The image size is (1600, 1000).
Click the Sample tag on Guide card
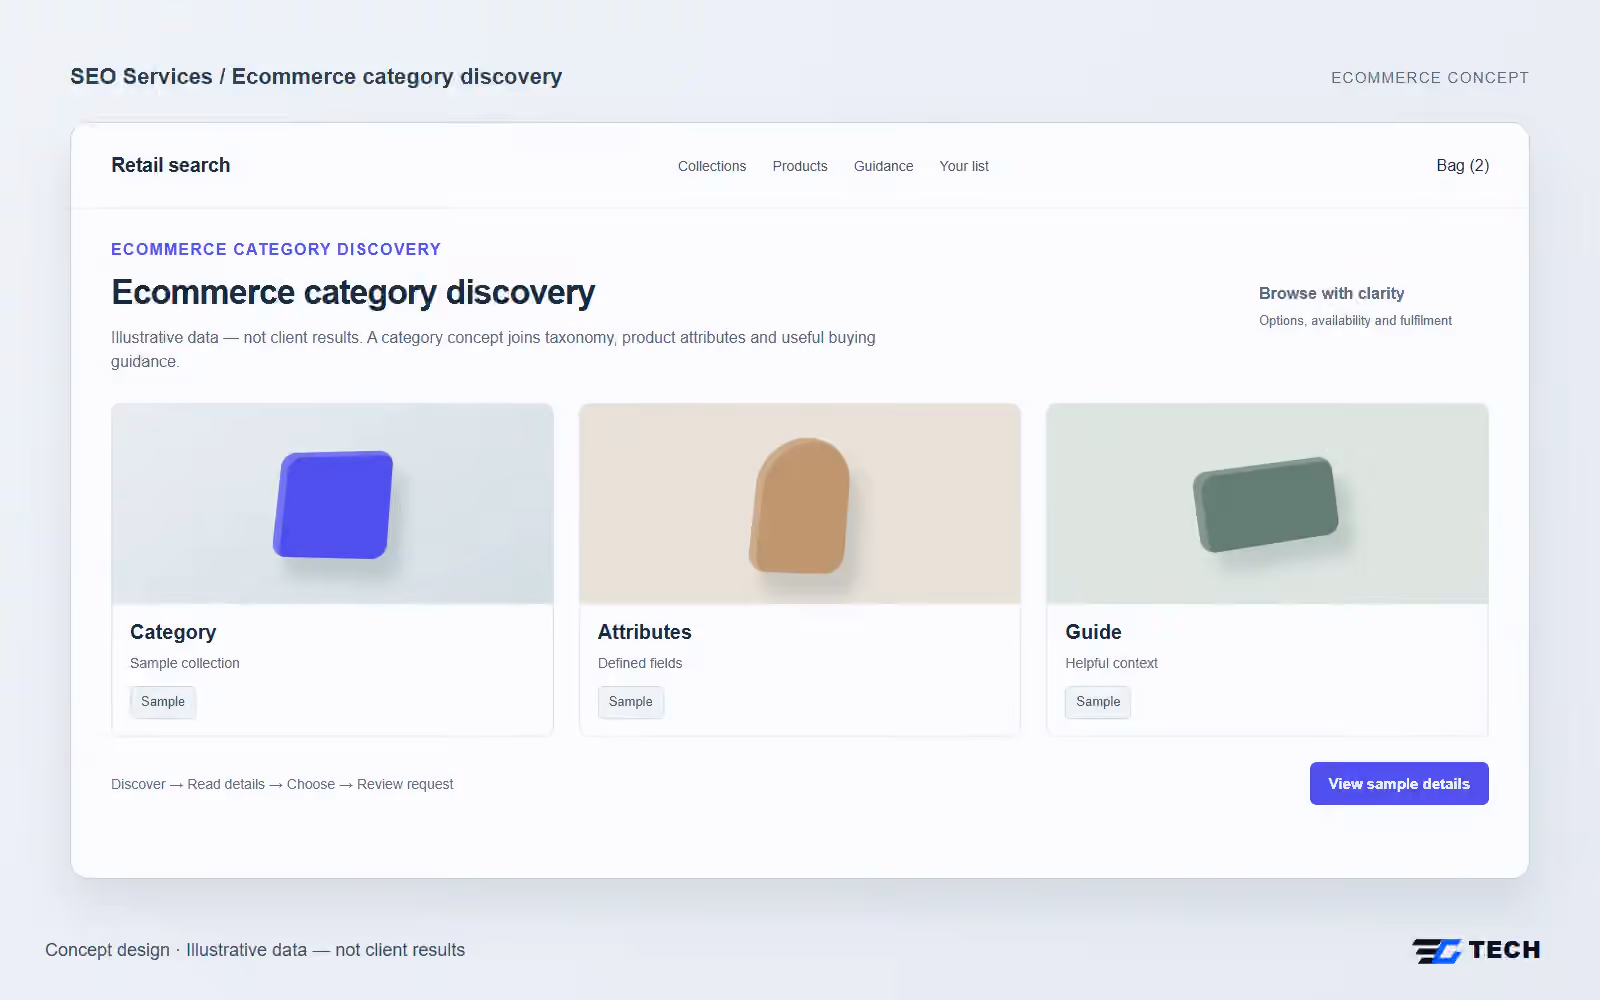coord(1098,702)
